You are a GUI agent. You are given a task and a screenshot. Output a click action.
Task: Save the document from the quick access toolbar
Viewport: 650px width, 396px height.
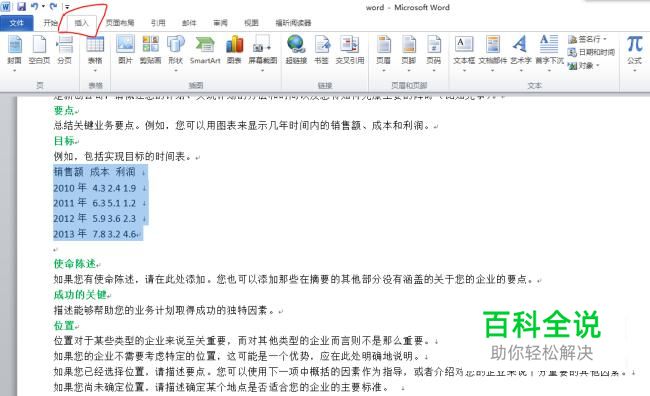[x=22, y=6]
